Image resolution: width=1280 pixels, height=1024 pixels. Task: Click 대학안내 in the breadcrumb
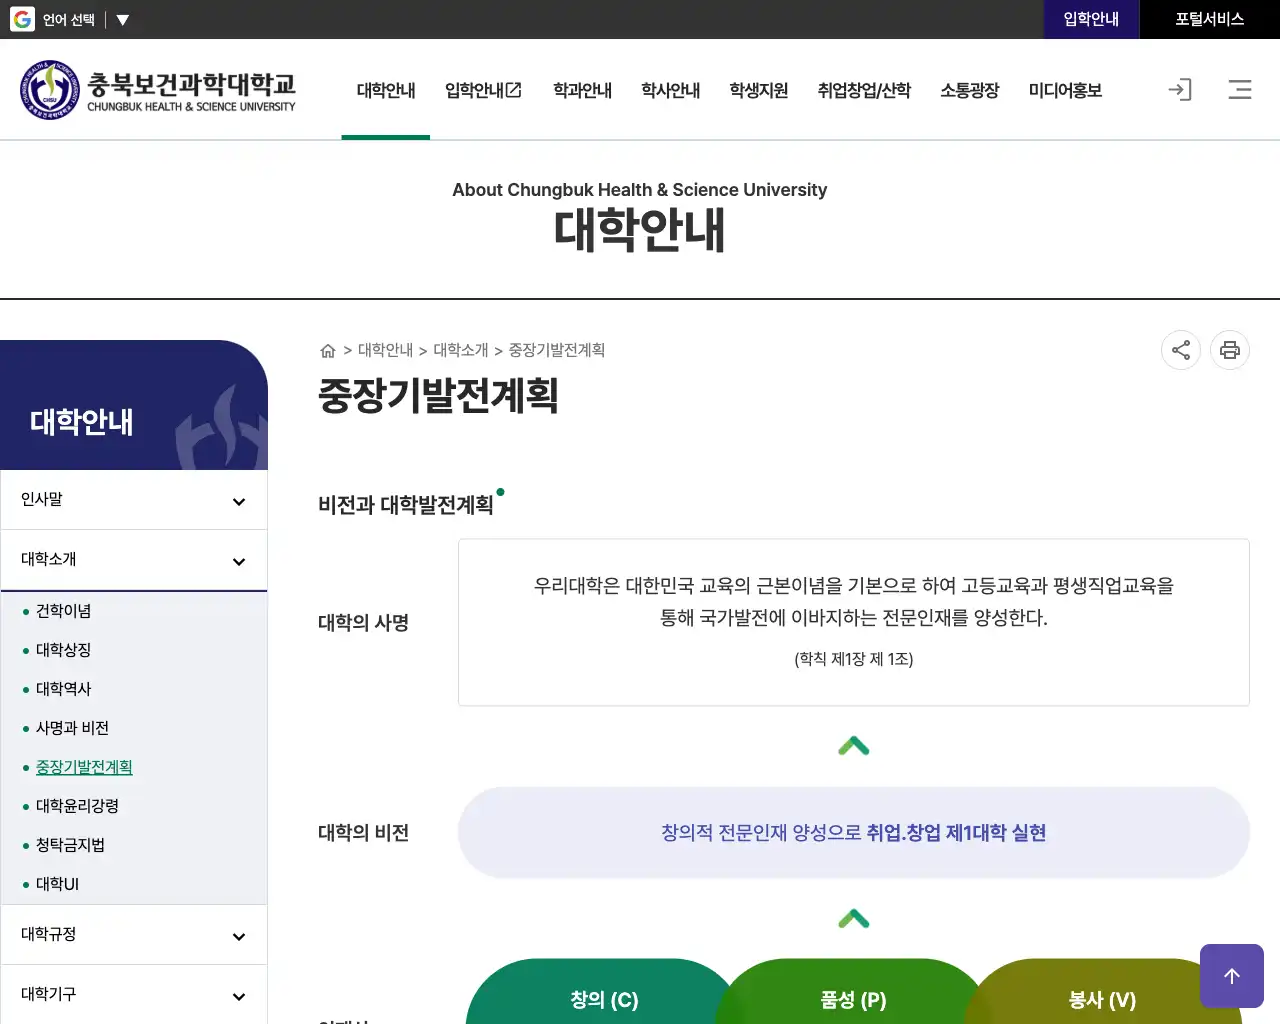pos(385,350)
